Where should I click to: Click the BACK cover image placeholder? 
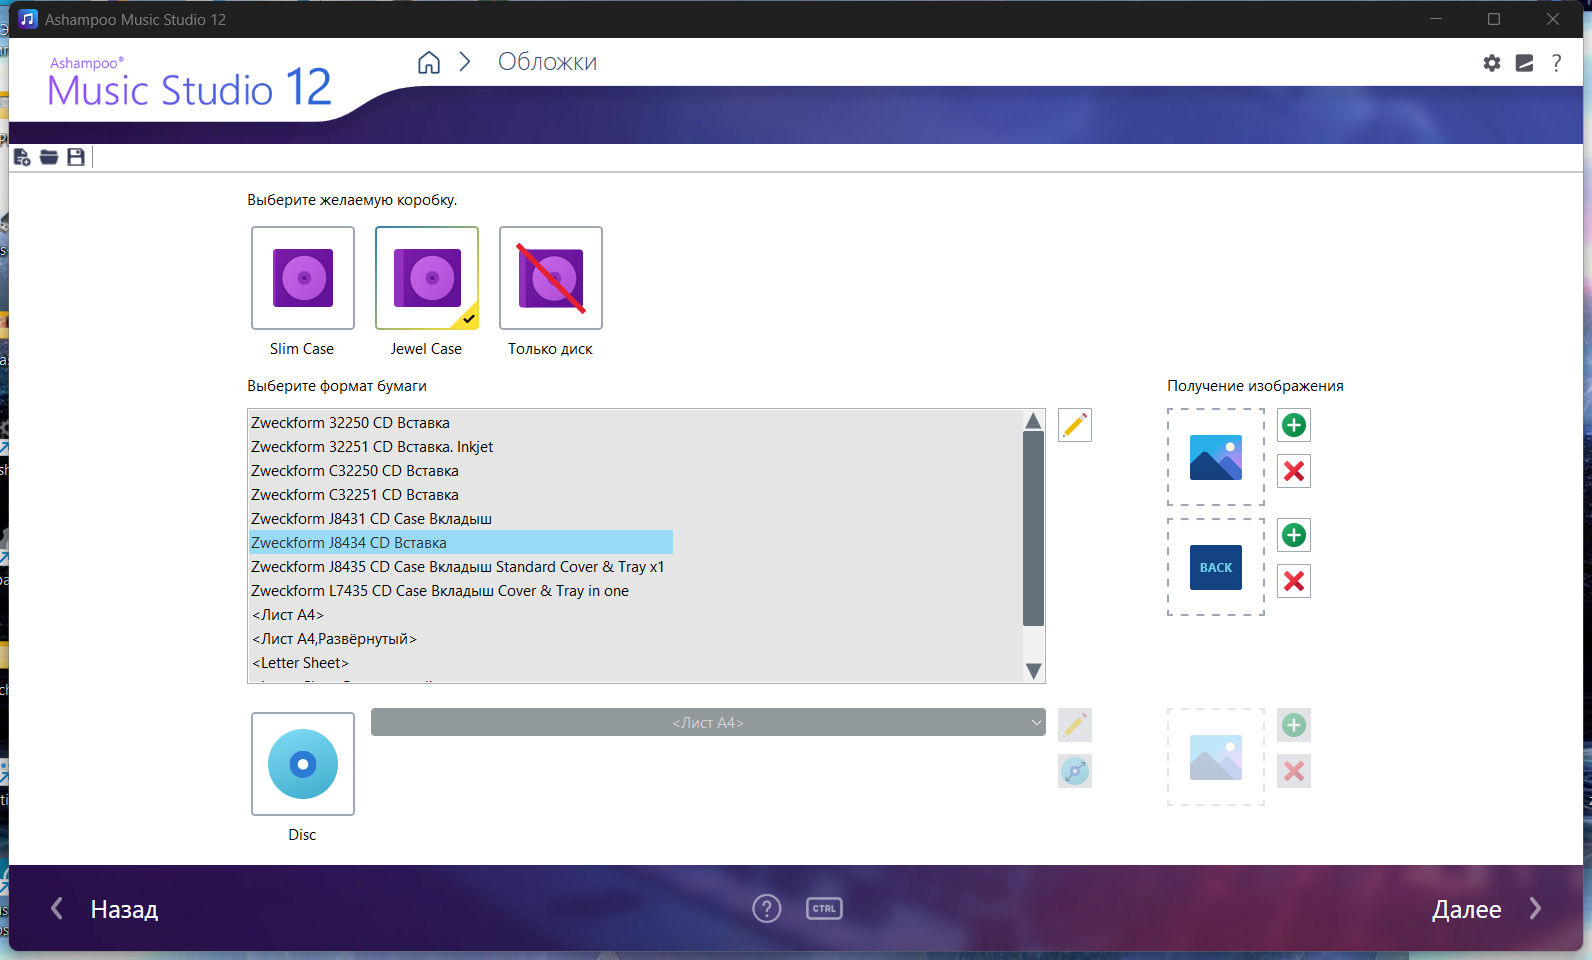pos(1216,567)
